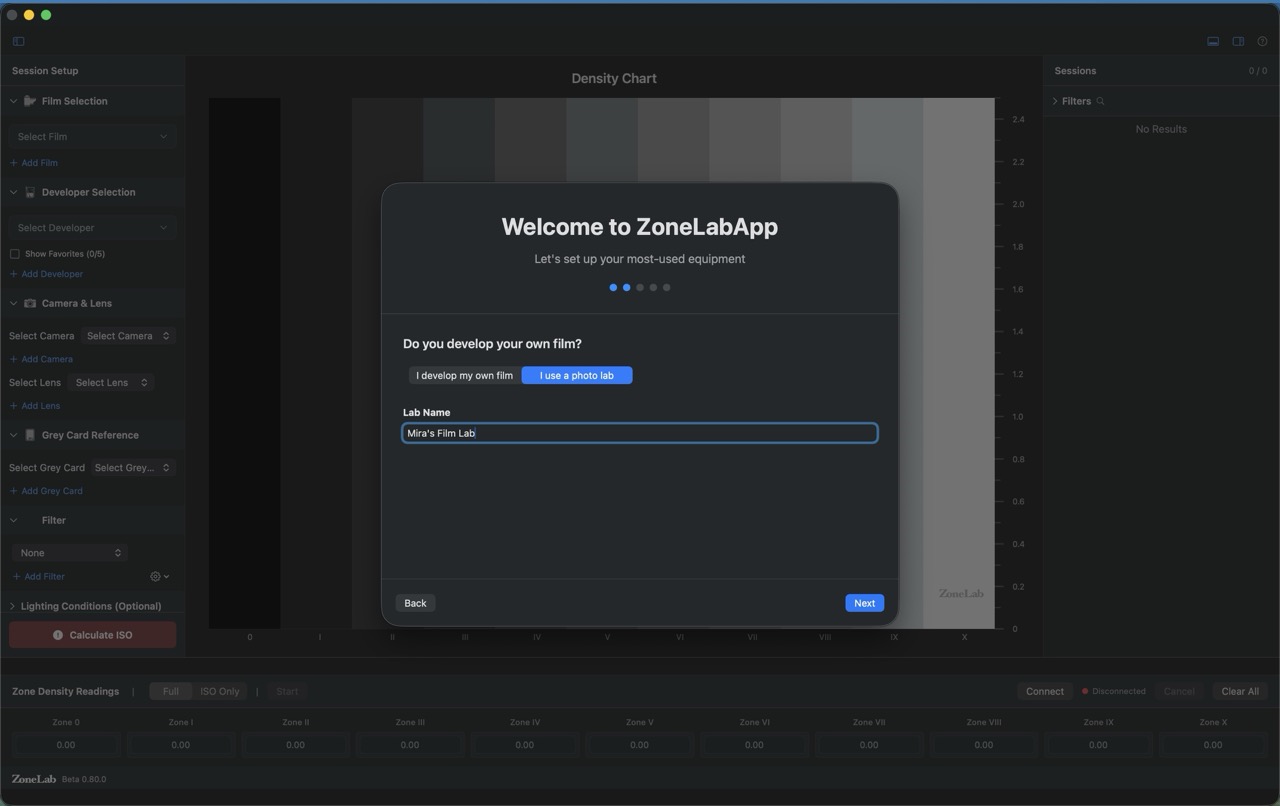The height and width of the screenshot is (806, 1280).
Task: Click the Zone X density field
Action: tap(1213, 744)
